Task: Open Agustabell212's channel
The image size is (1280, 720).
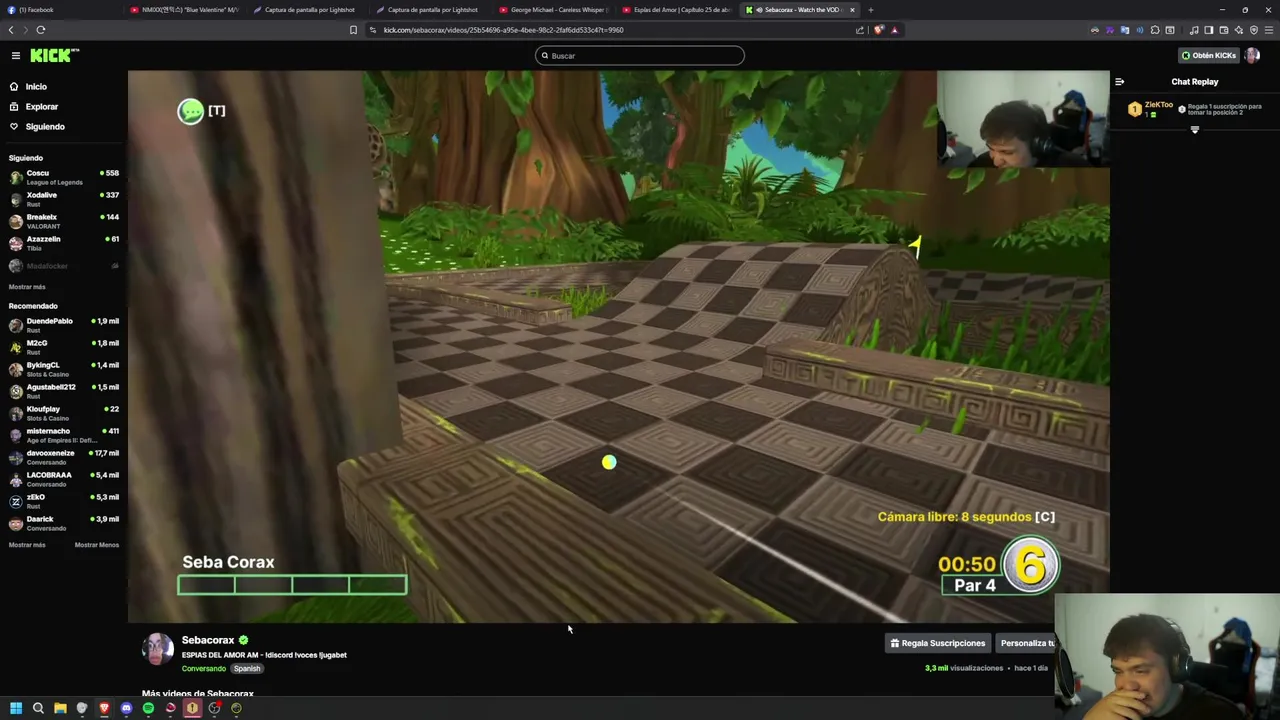Action: click(62, 391)
